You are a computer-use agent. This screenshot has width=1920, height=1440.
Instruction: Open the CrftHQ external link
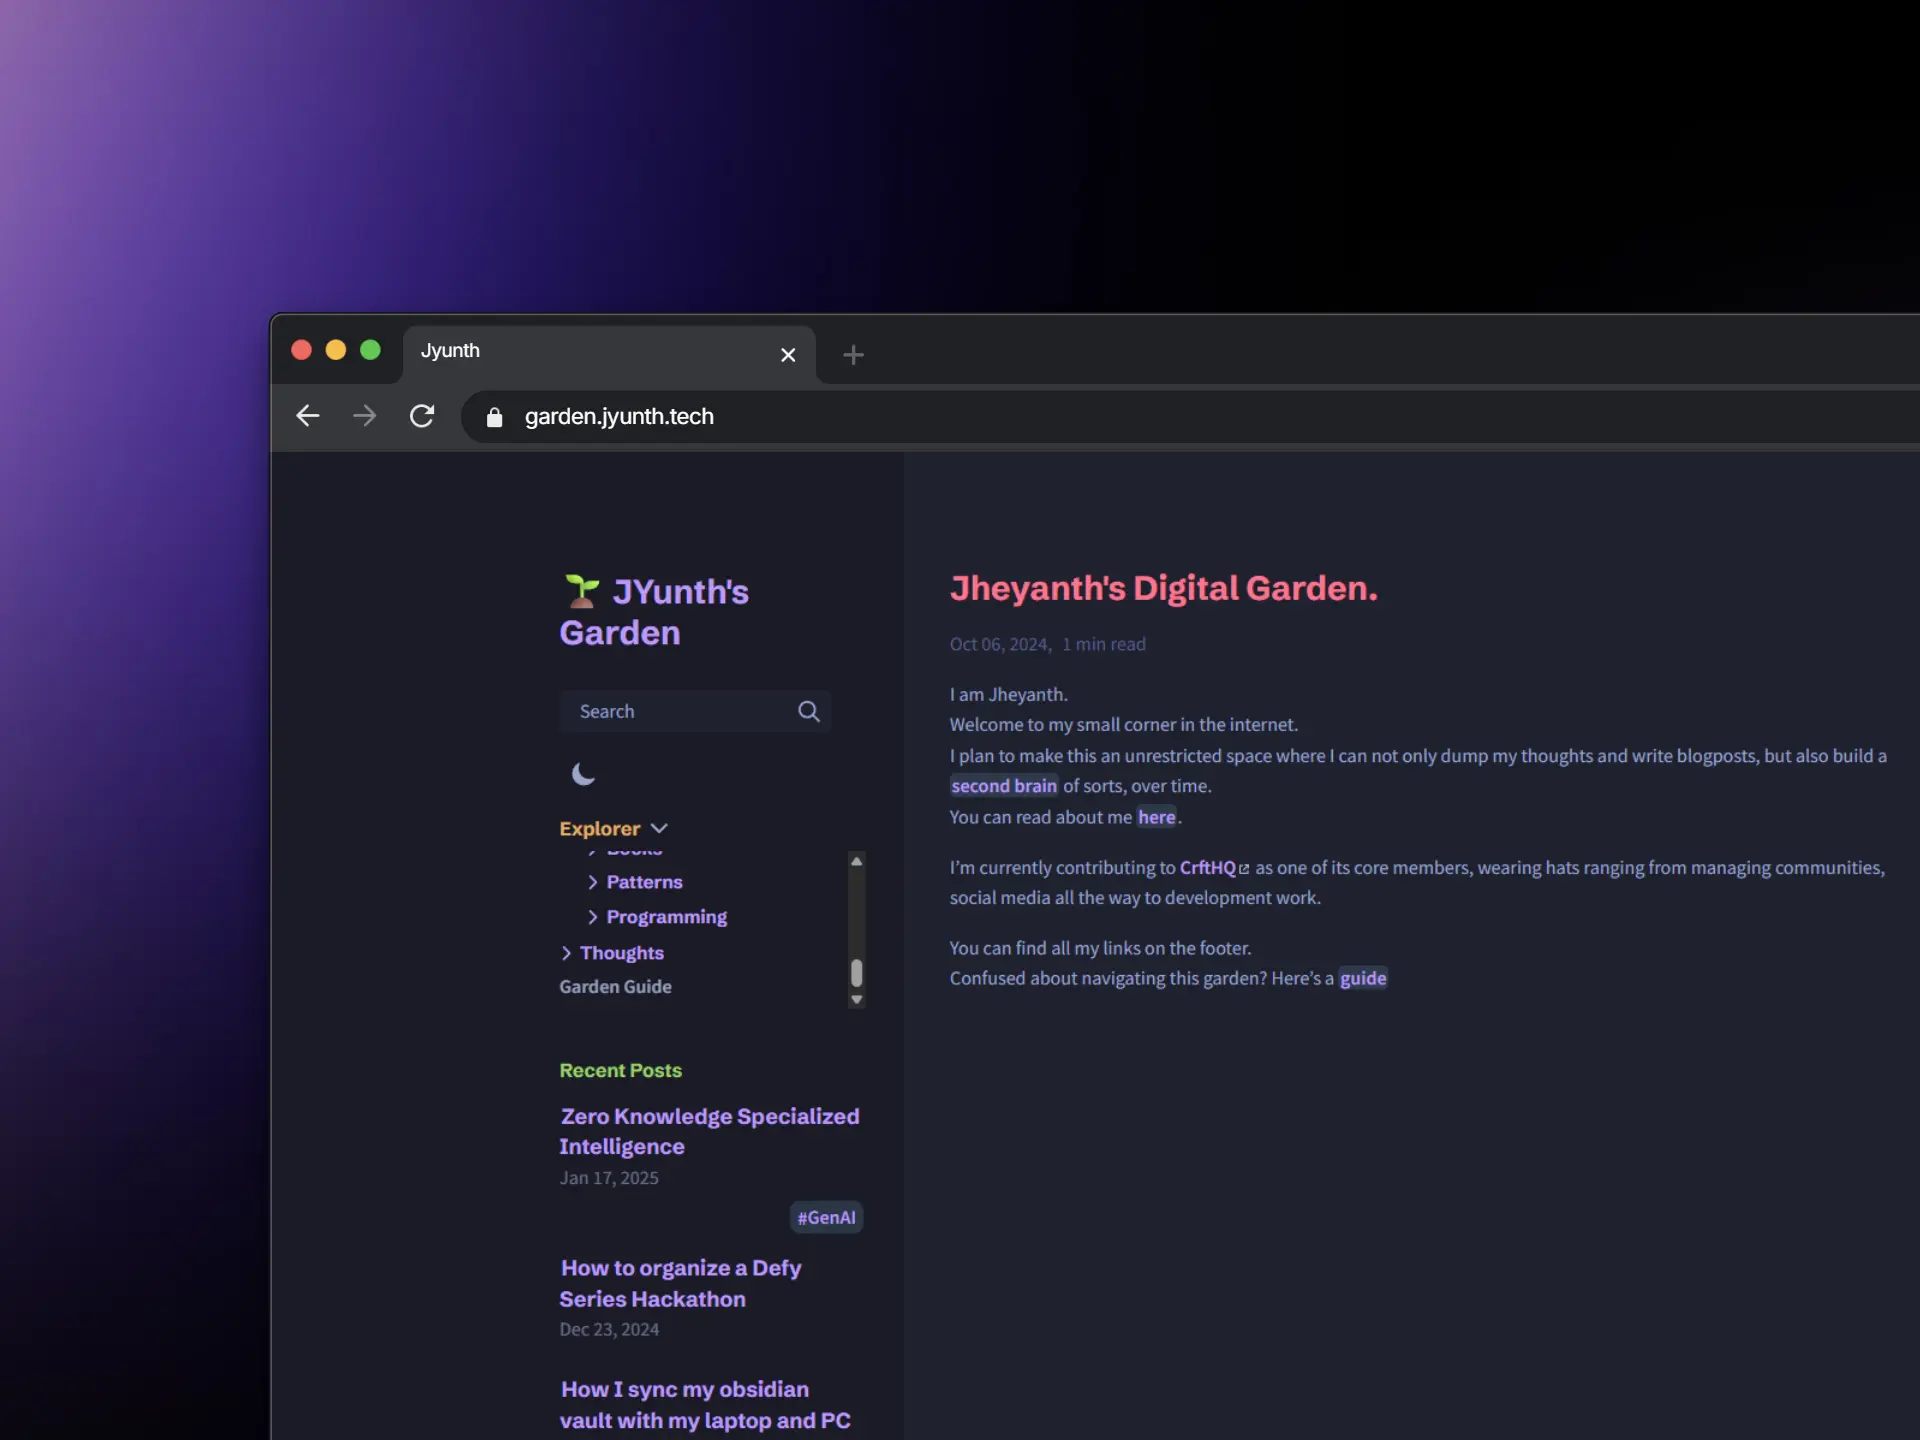tap(1208, 868)
